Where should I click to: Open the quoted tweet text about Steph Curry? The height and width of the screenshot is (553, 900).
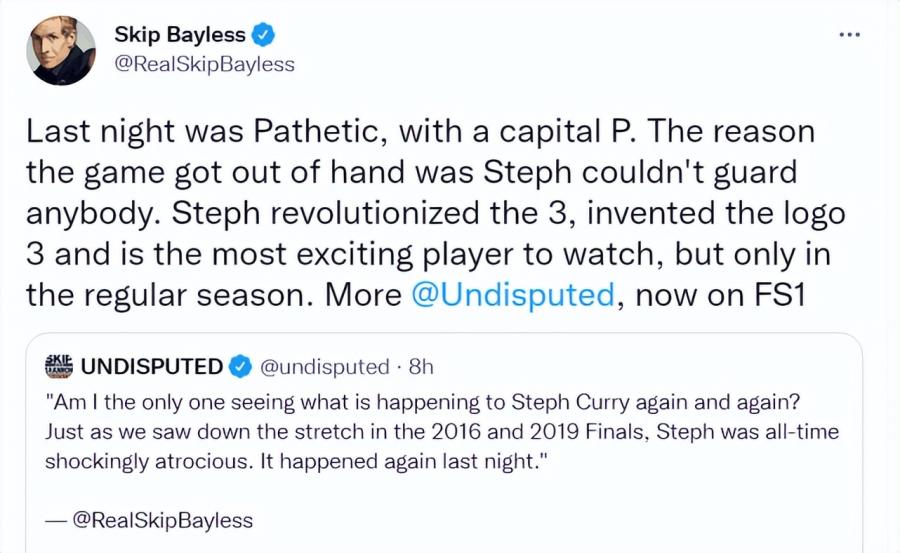[442, 432]
